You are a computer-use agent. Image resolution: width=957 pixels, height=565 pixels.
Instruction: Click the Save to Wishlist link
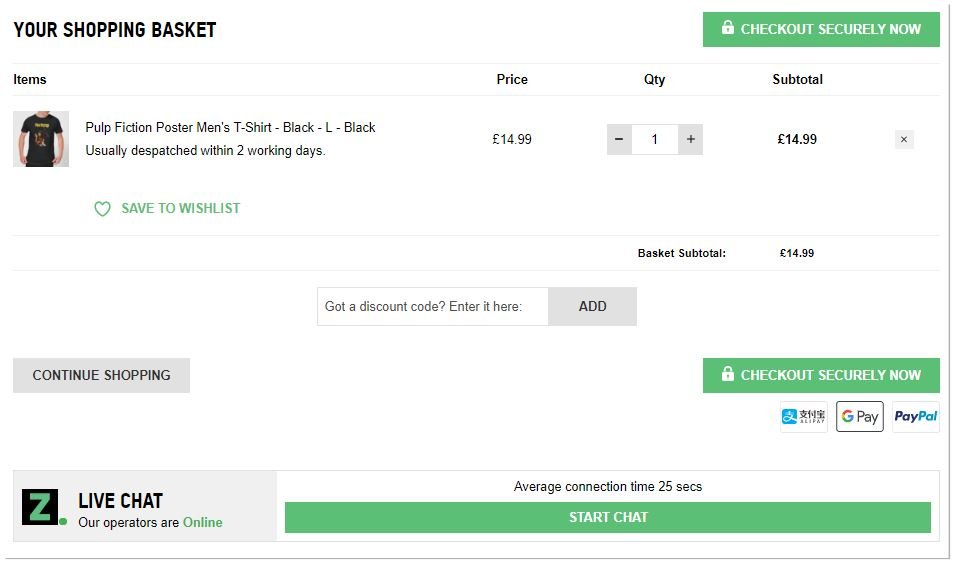(x=181, y=209)
